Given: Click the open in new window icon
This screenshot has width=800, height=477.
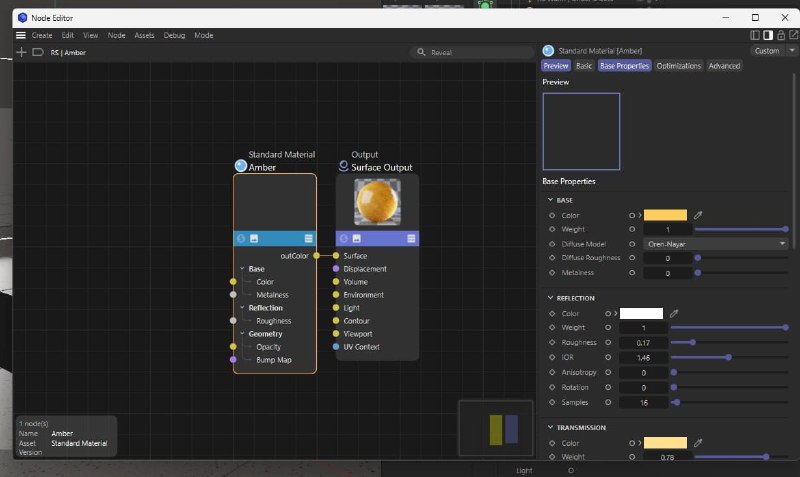Looking at the screenshot, I should coord(793,35).
